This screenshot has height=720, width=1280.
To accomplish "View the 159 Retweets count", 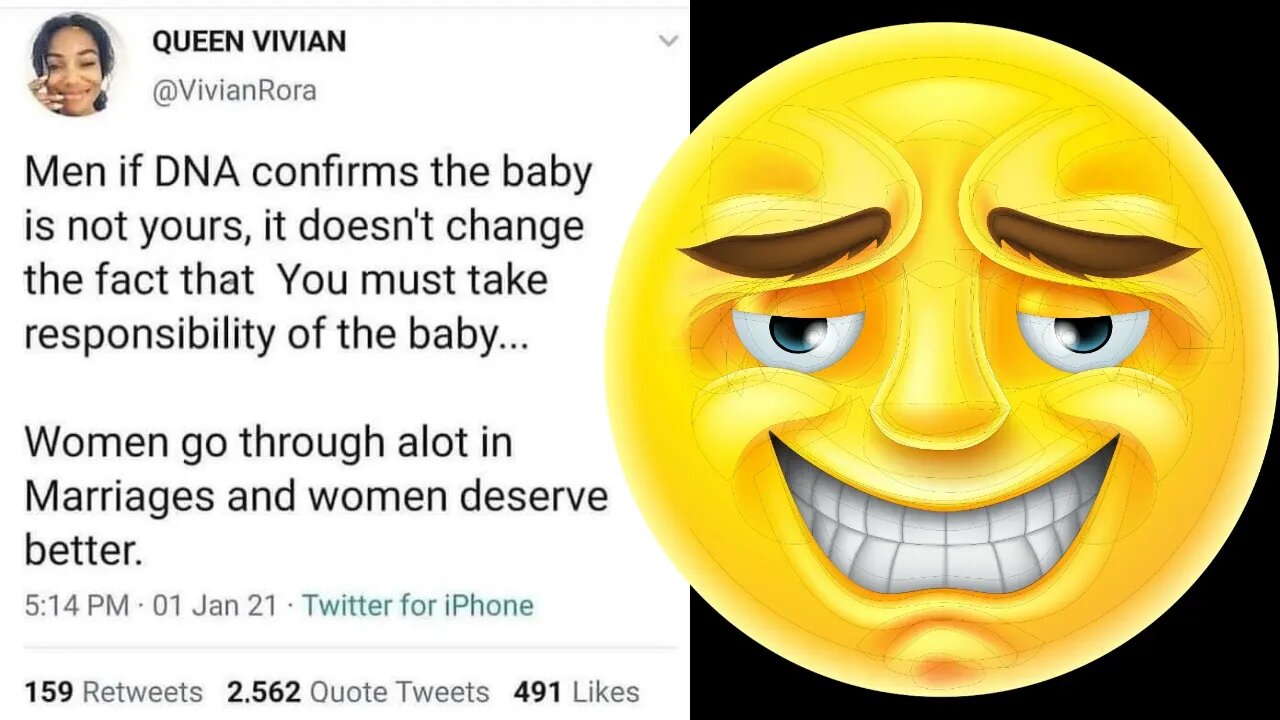I will (x=113, y=692).
